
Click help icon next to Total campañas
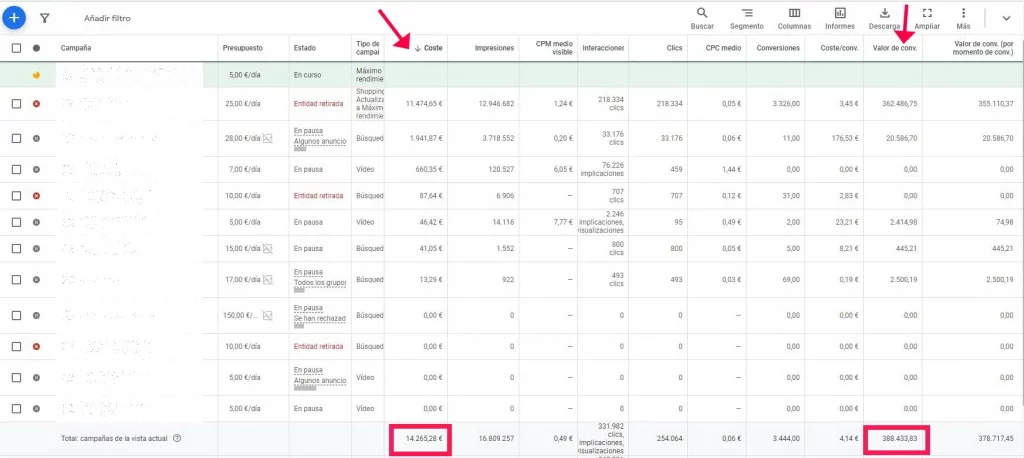pos(177,438)
